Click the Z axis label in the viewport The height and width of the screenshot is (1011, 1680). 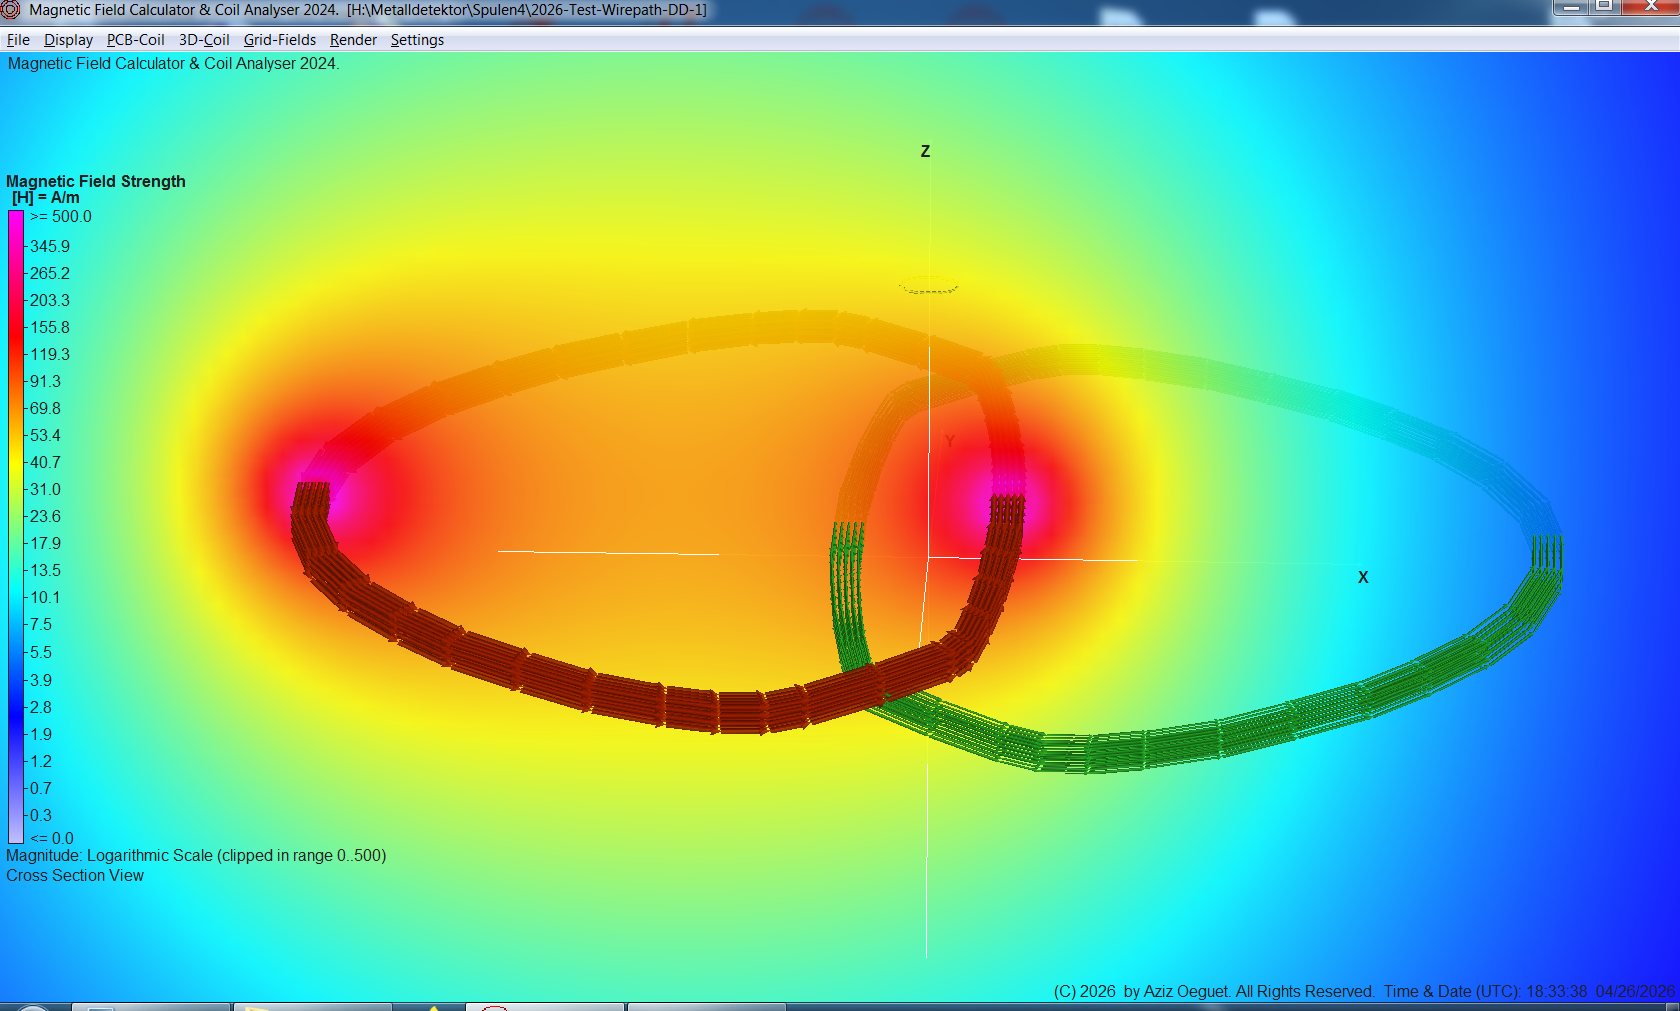coord(925,151)
